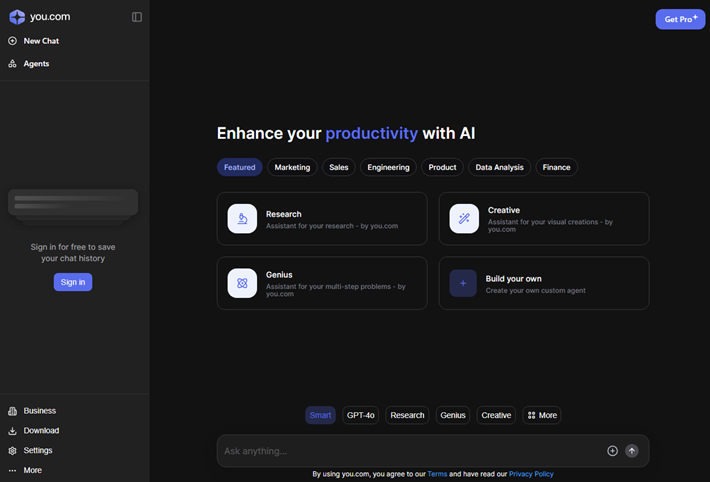The width and height of the screenshot is (710, 482).
Task: Click the you.com wordmark text
Action: (x=50, y=17)
